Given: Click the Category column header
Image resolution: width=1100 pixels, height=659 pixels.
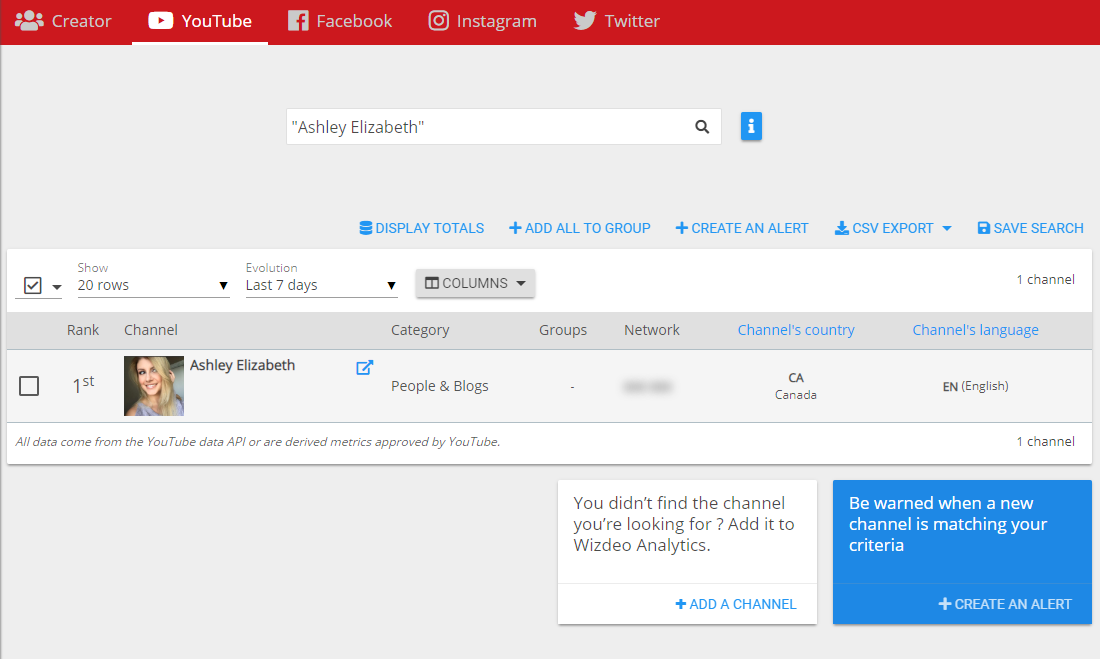Looking at the screenshot, I should click(420, 330).
